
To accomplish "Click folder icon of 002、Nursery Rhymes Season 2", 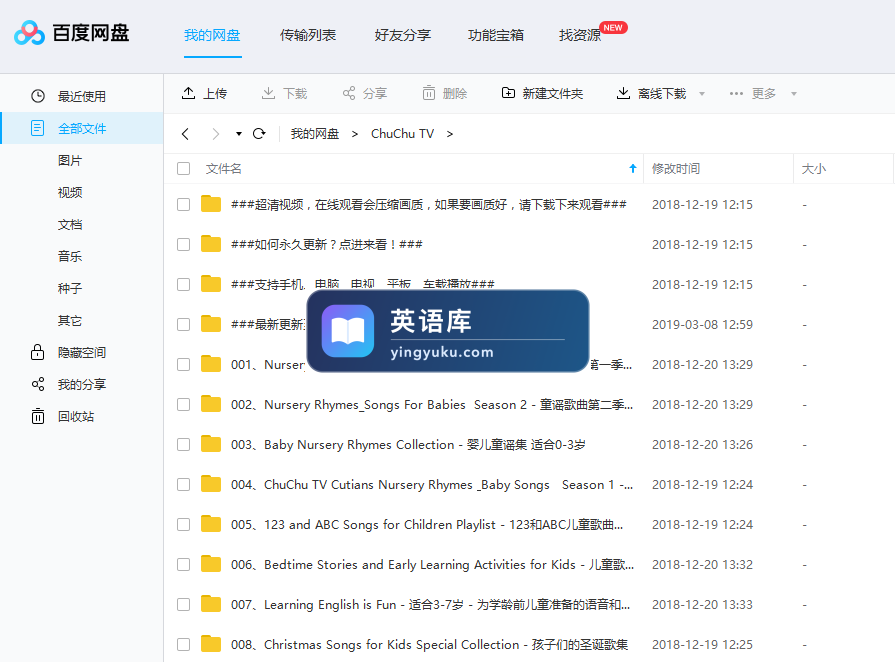I will [x=211, y=404].
